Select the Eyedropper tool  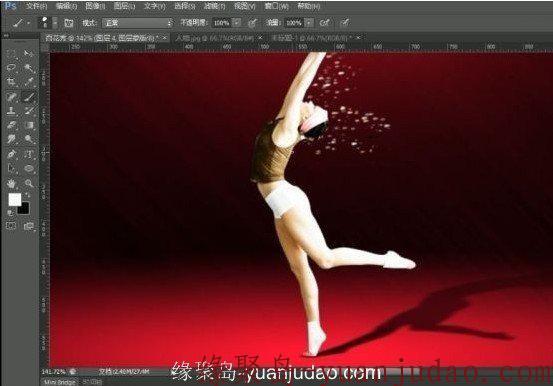(x=29, y=82)
